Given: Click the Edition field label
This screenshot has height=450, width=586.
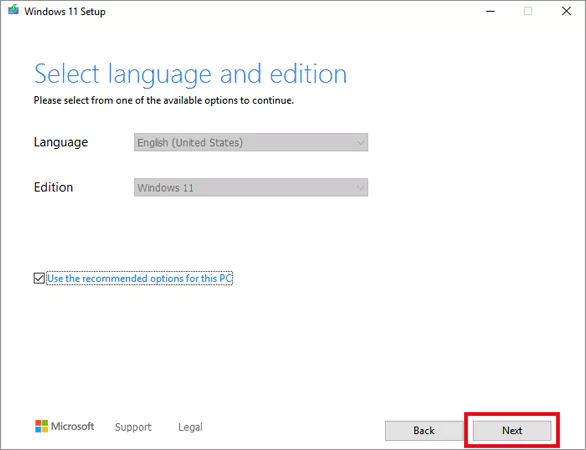Looking at the screenshot, I should tap(53, 187).
